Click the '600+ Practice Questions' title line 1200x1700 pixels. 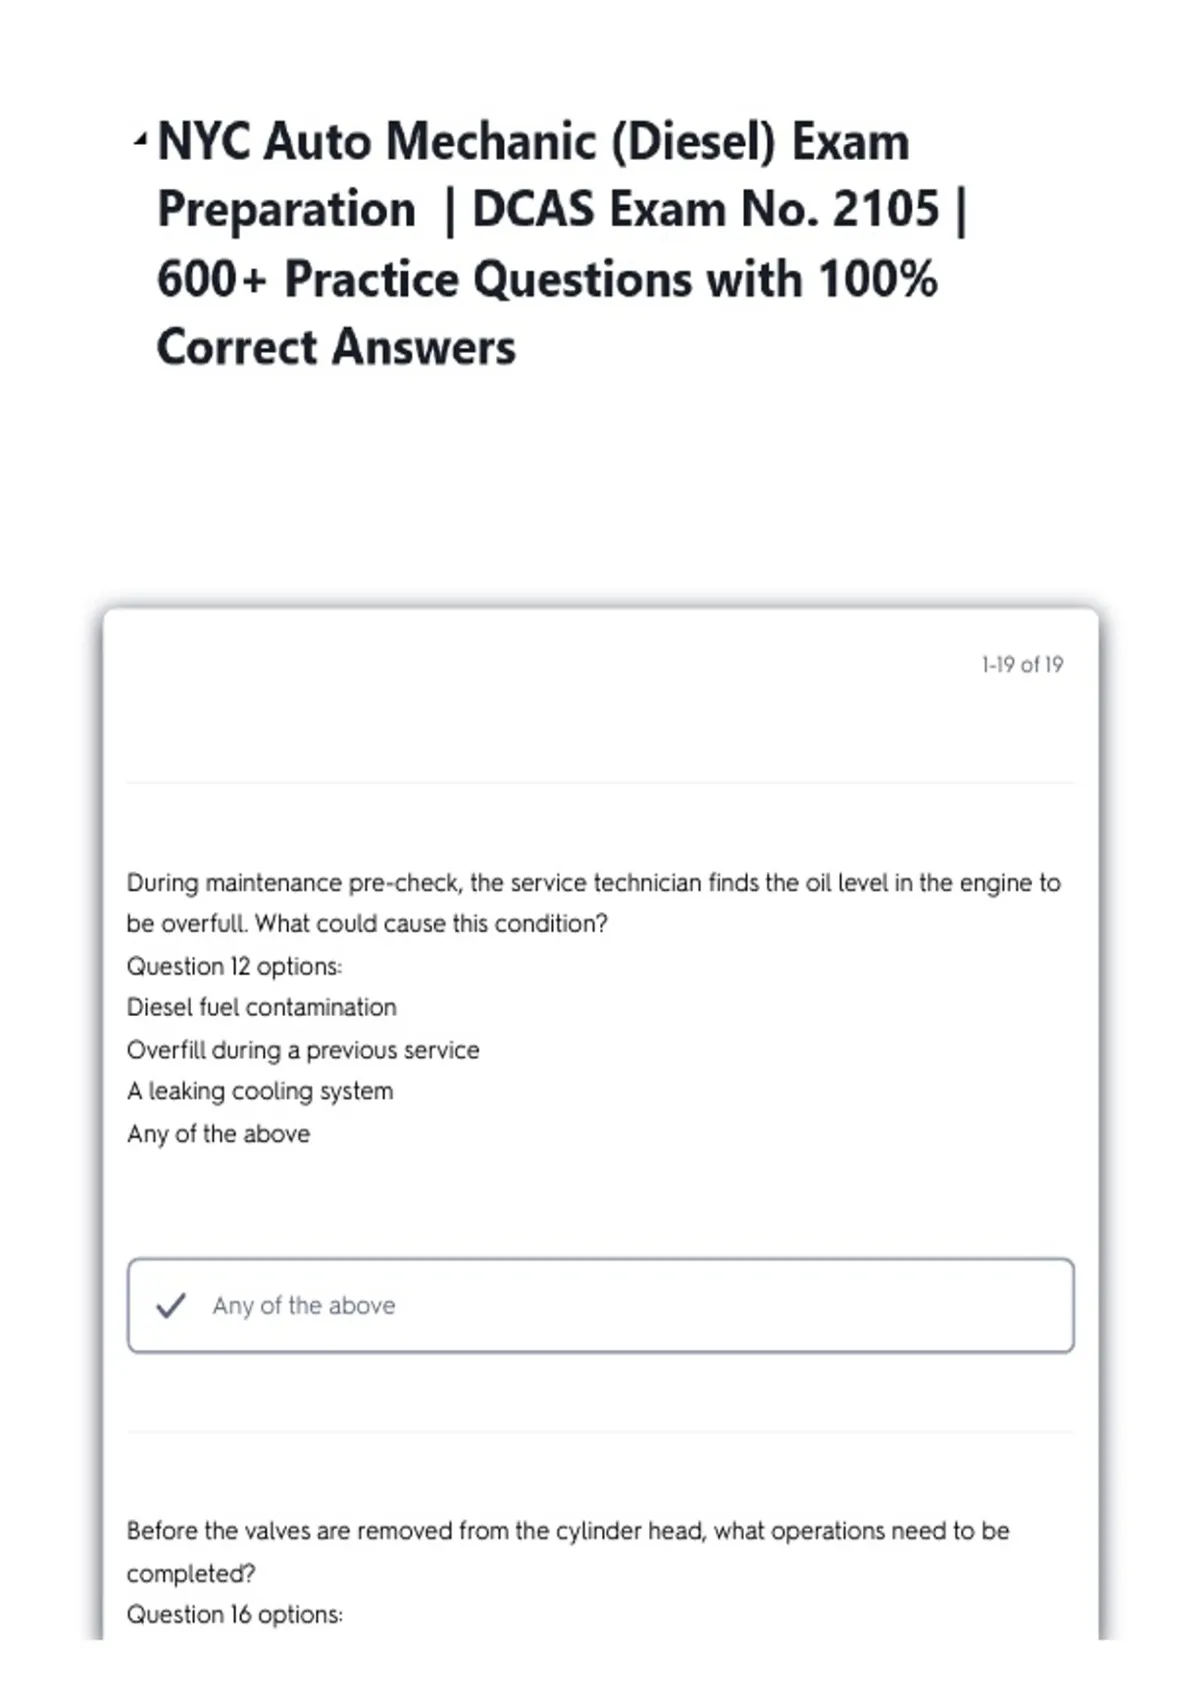547,278
